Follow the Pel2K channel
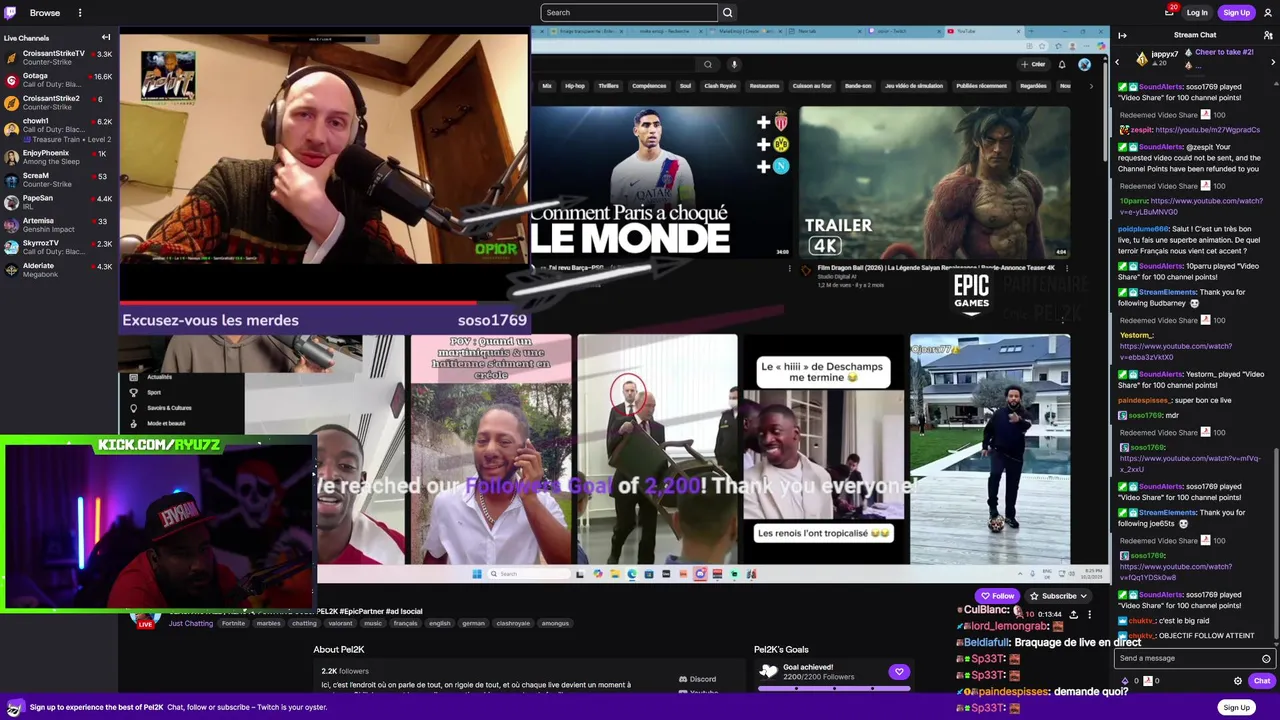The width and height of the screenshot is (1280, 720). coord(997,596)
